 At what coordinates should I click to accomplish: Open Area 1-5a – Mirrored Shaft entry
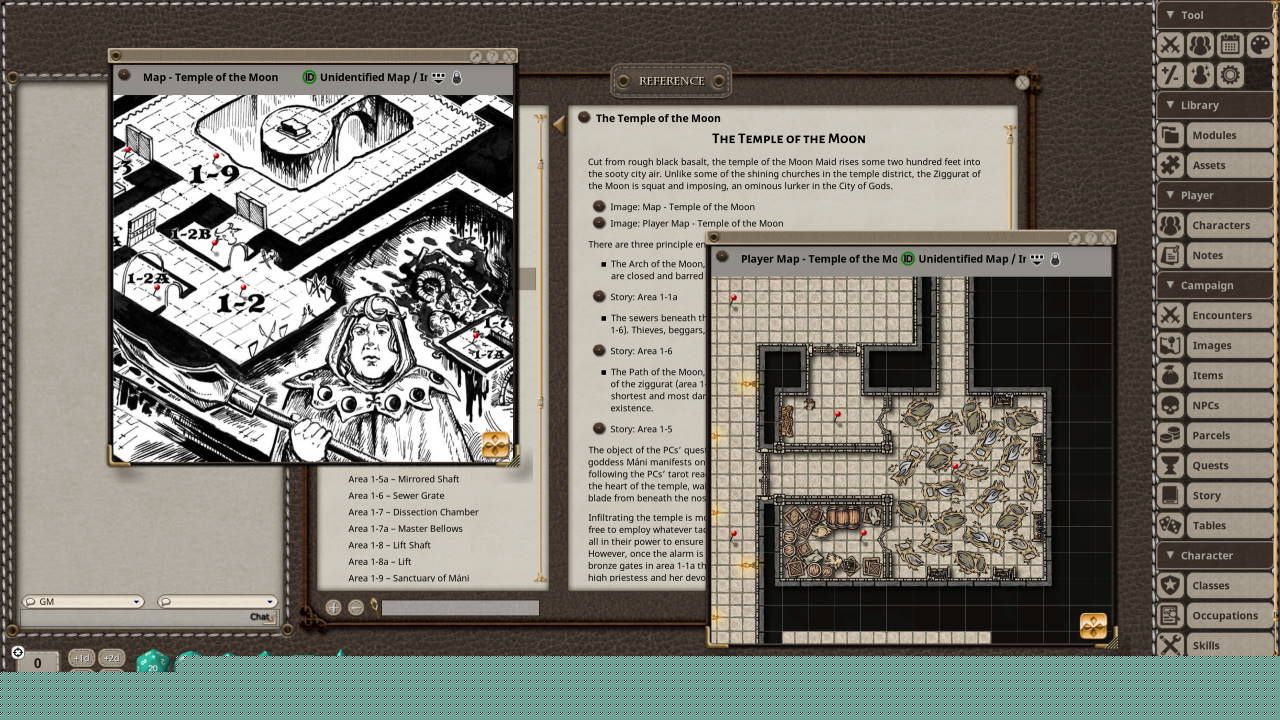[404, 479]
